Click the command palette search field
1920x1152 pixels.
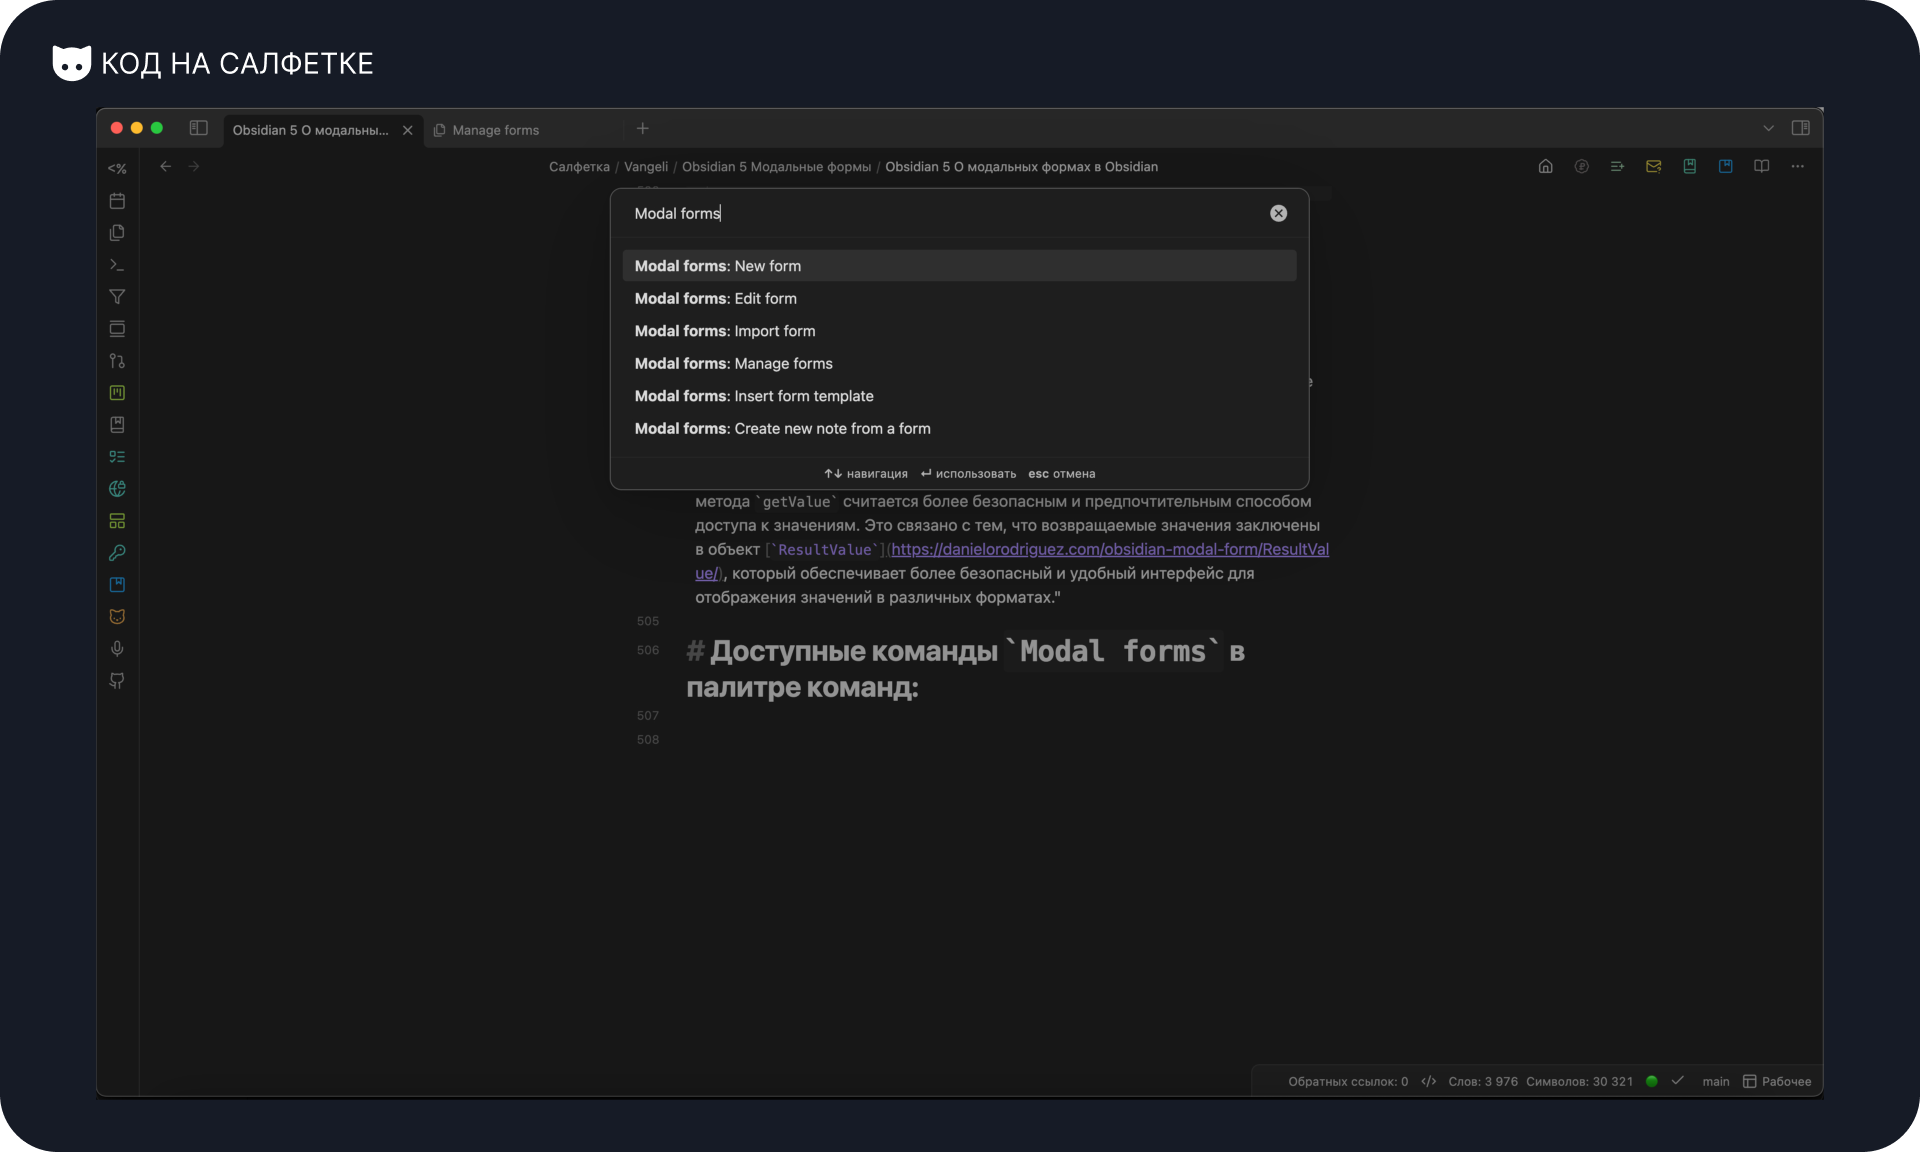[x=945, y=213]
